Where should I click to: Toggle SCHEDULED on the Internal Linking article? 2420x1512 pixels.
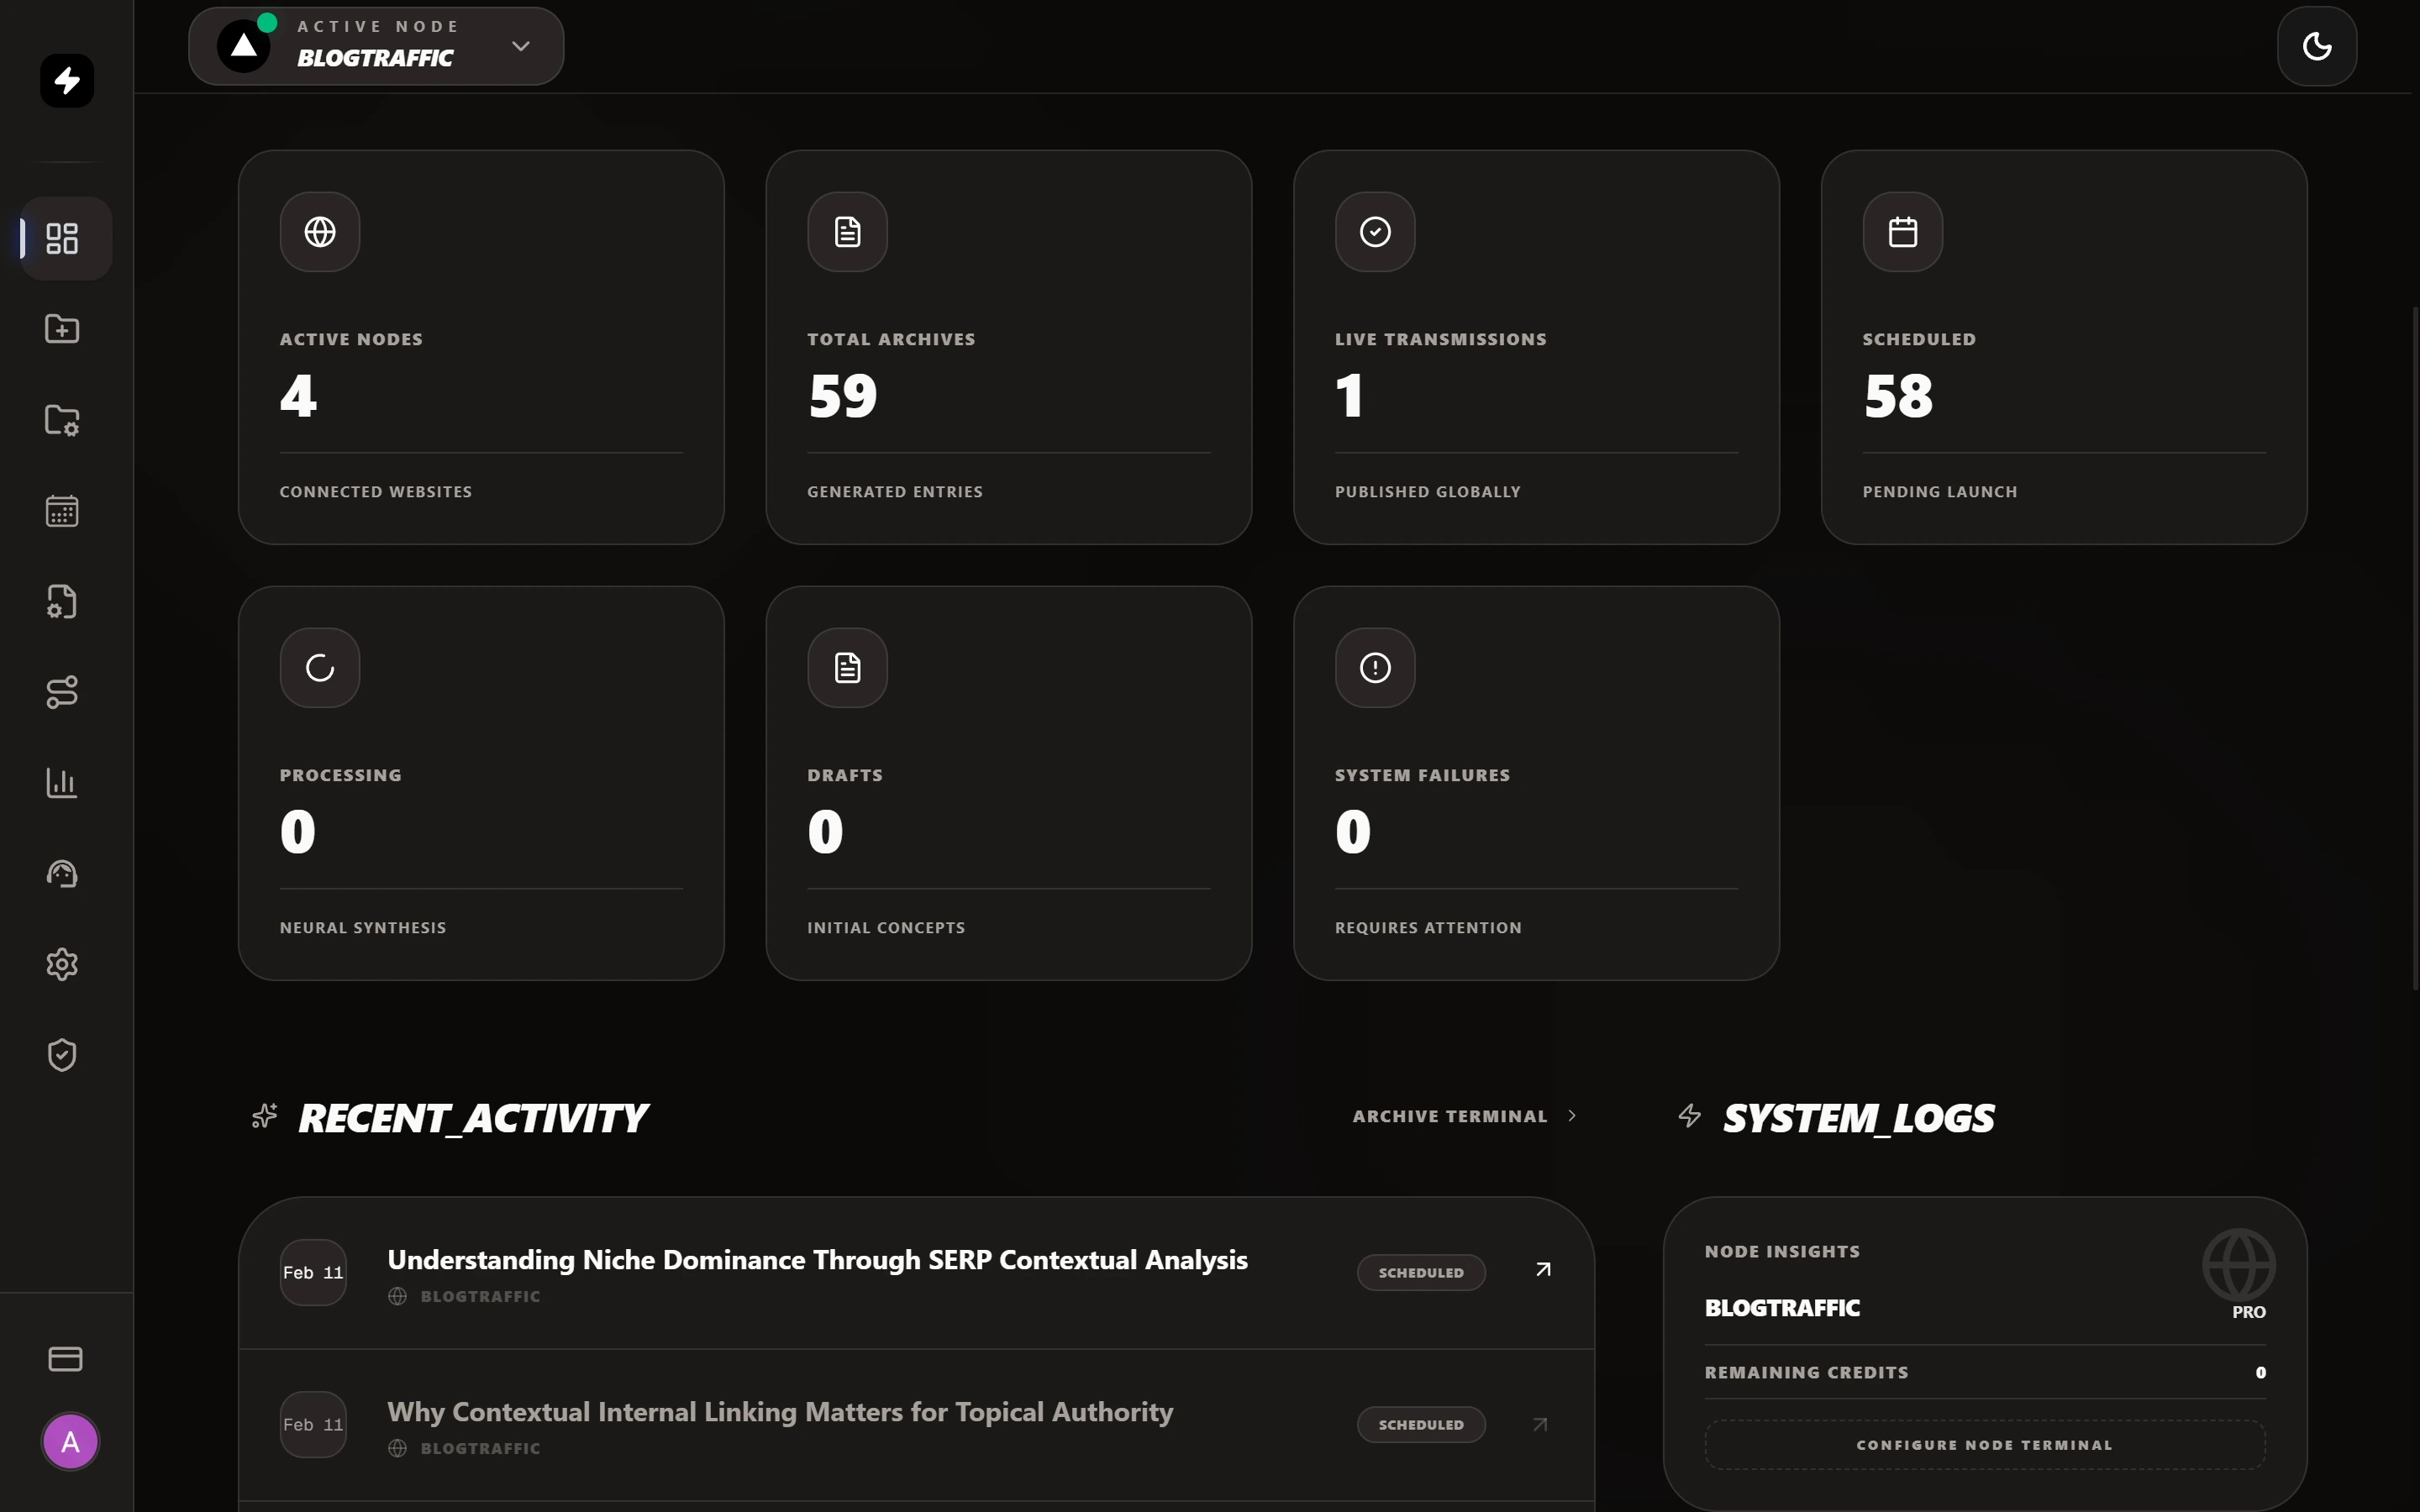[x=1420, y=1424]
